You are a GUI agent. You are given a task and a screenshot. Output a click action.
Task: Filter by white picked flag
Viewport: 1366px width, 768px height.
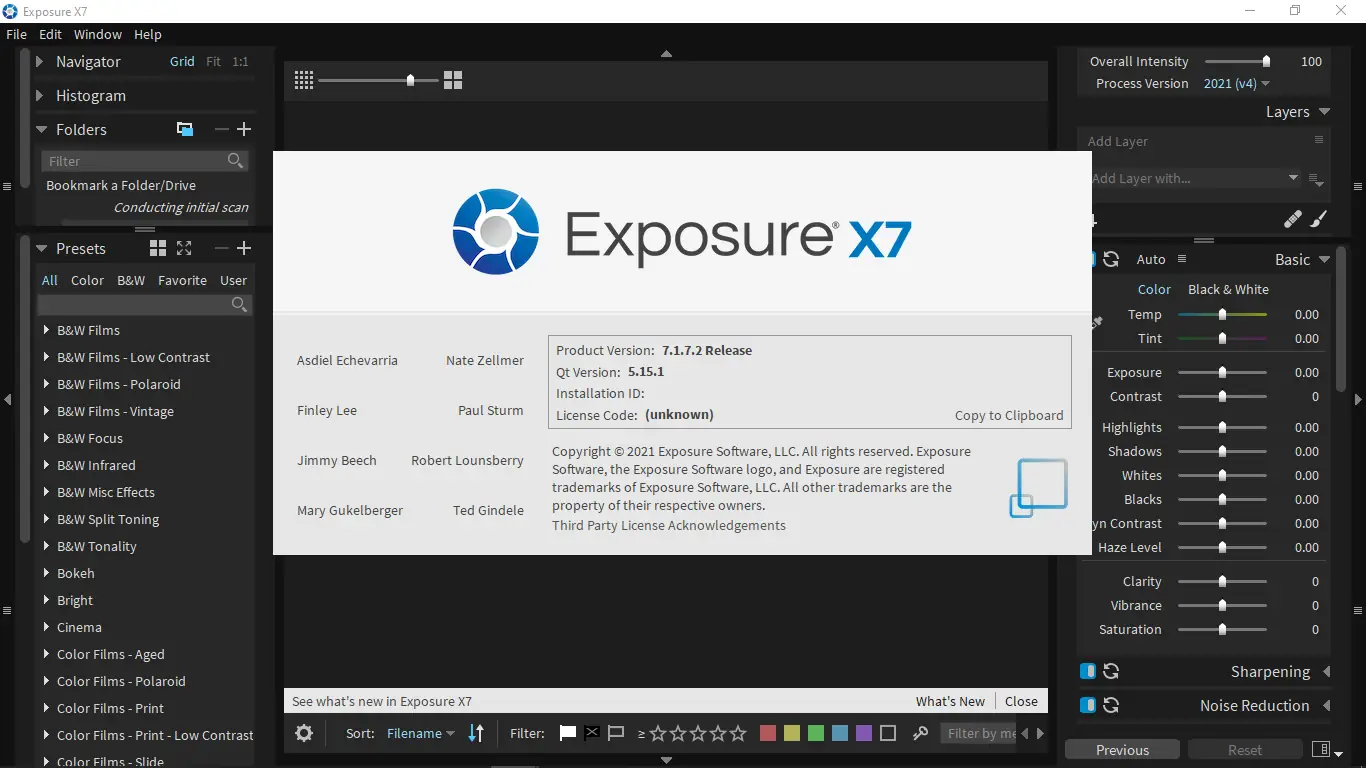pos(567,733)
